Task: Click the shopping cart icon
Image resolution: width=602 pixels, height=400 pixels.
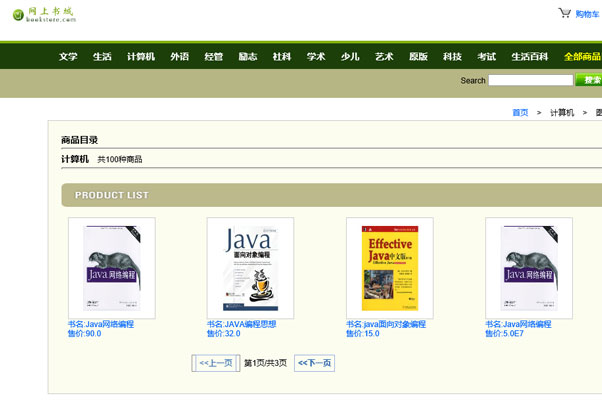Action: pyautogui.click(x=565, y=13)
